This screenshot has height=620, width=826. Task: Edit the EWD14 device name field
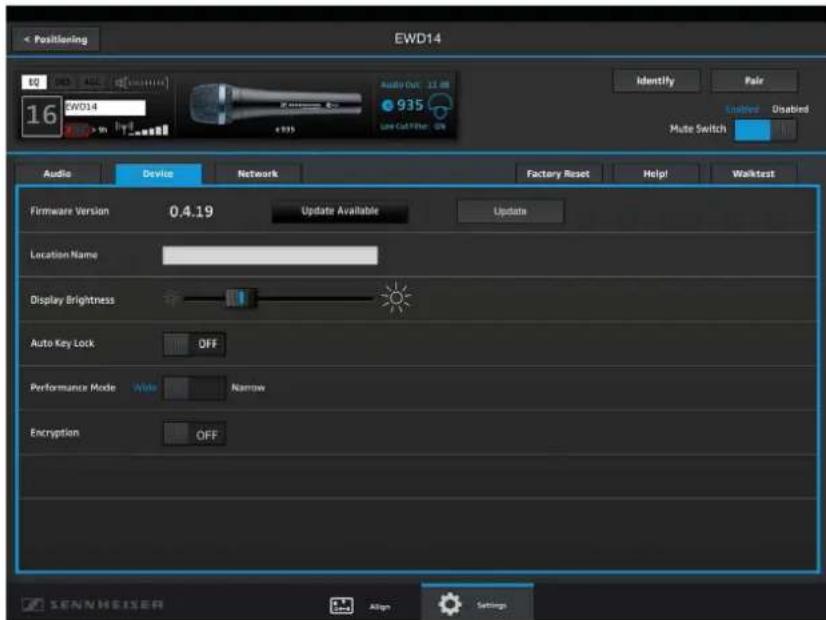[x=104, y=107]
